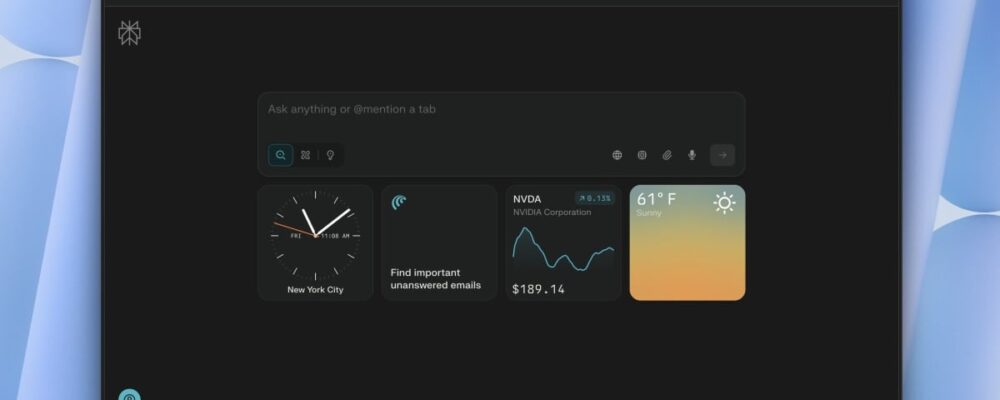Click the teal circular icon at bottom-left
The width and height of the screenshot is (1000, 400).
(129, 396)
